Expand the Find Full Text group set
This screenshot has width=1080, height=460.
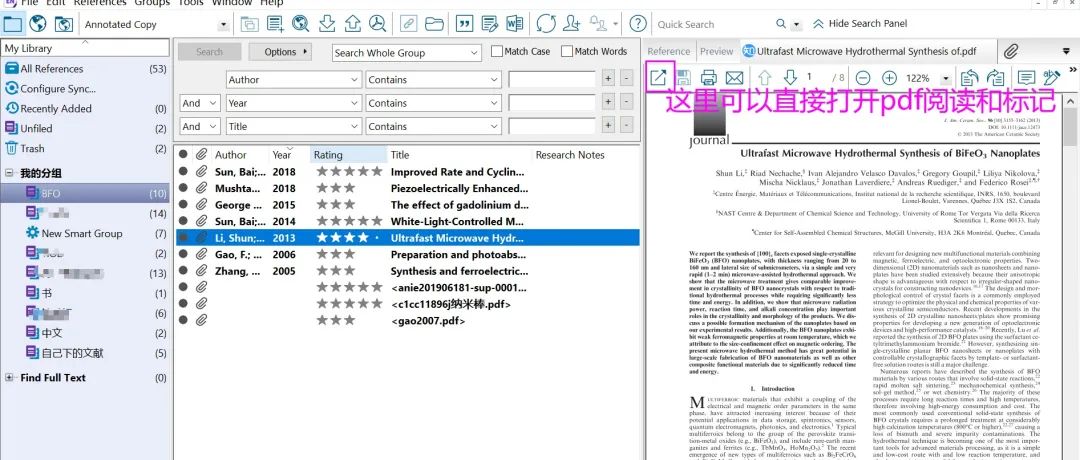(9, 377)
